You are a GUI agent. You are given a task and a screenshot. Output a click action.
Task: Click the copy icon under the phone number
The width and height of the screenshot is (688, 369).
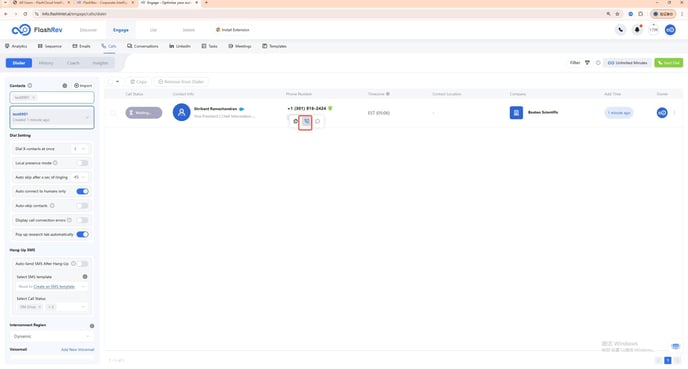click(295, 122)
